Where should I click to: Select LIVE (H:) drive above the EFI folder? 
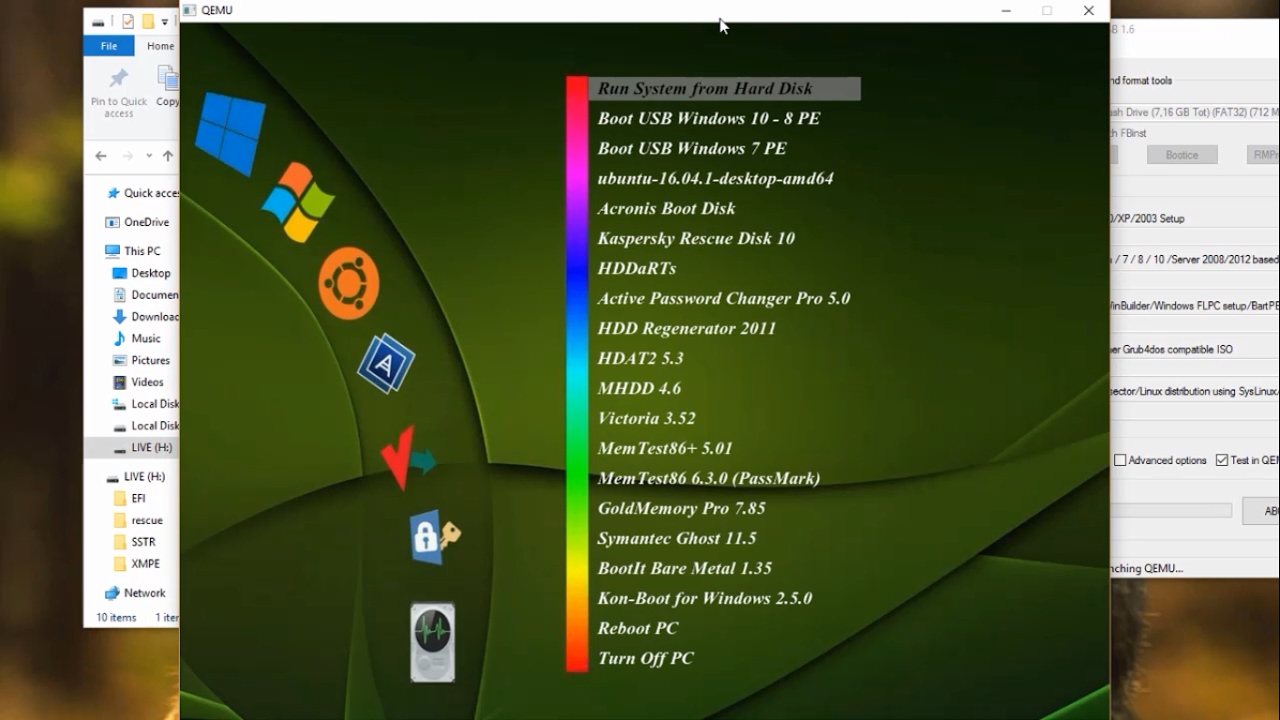135,477
